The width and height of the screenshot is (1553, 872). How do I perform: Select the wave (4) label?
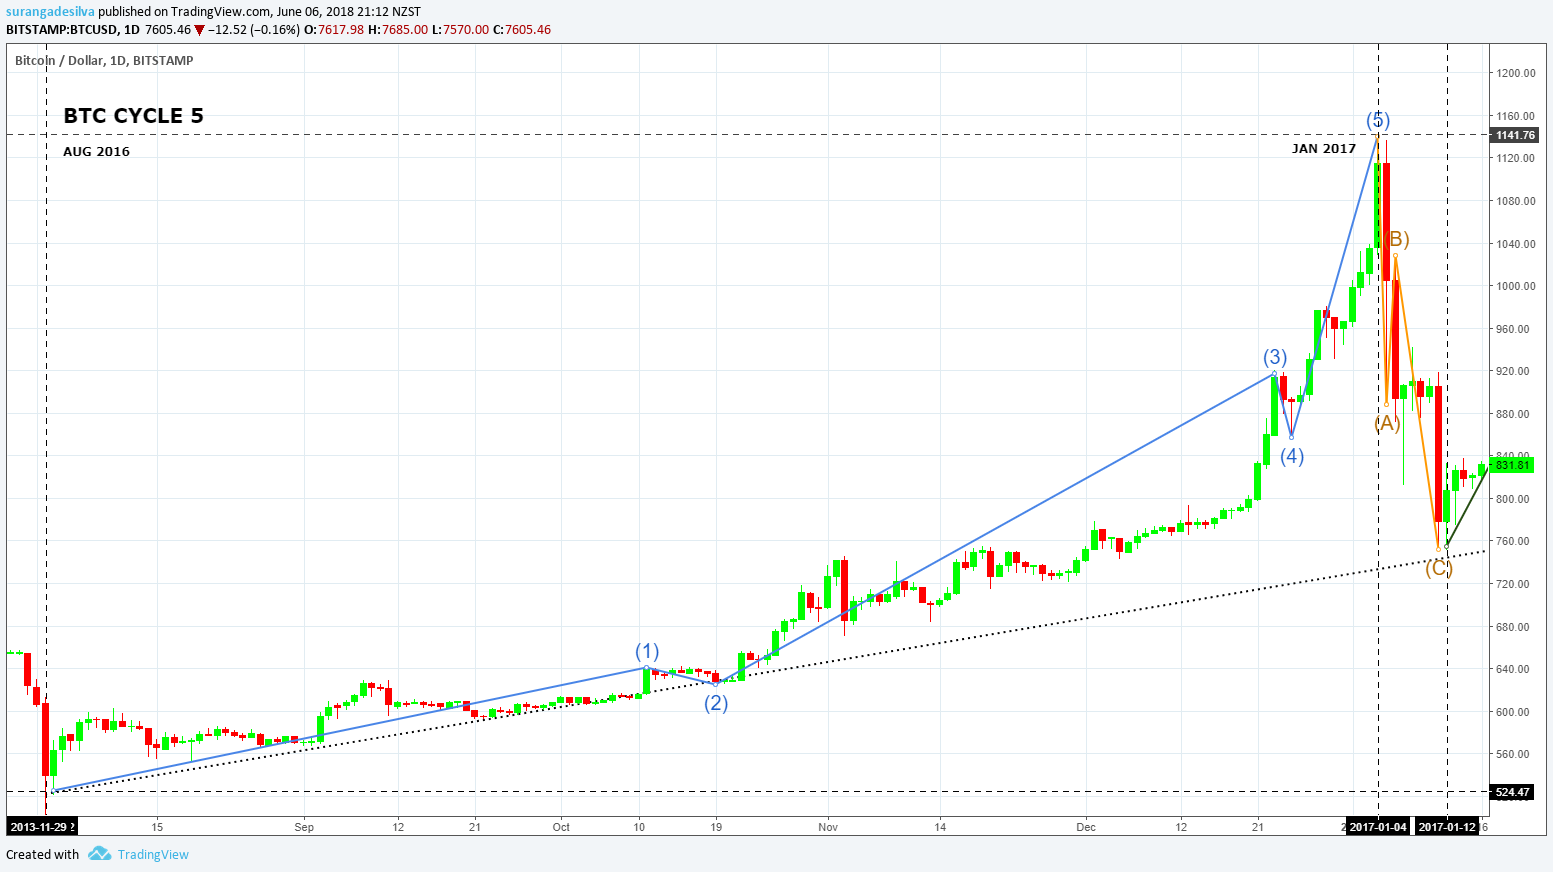(x=1292, y=457)
